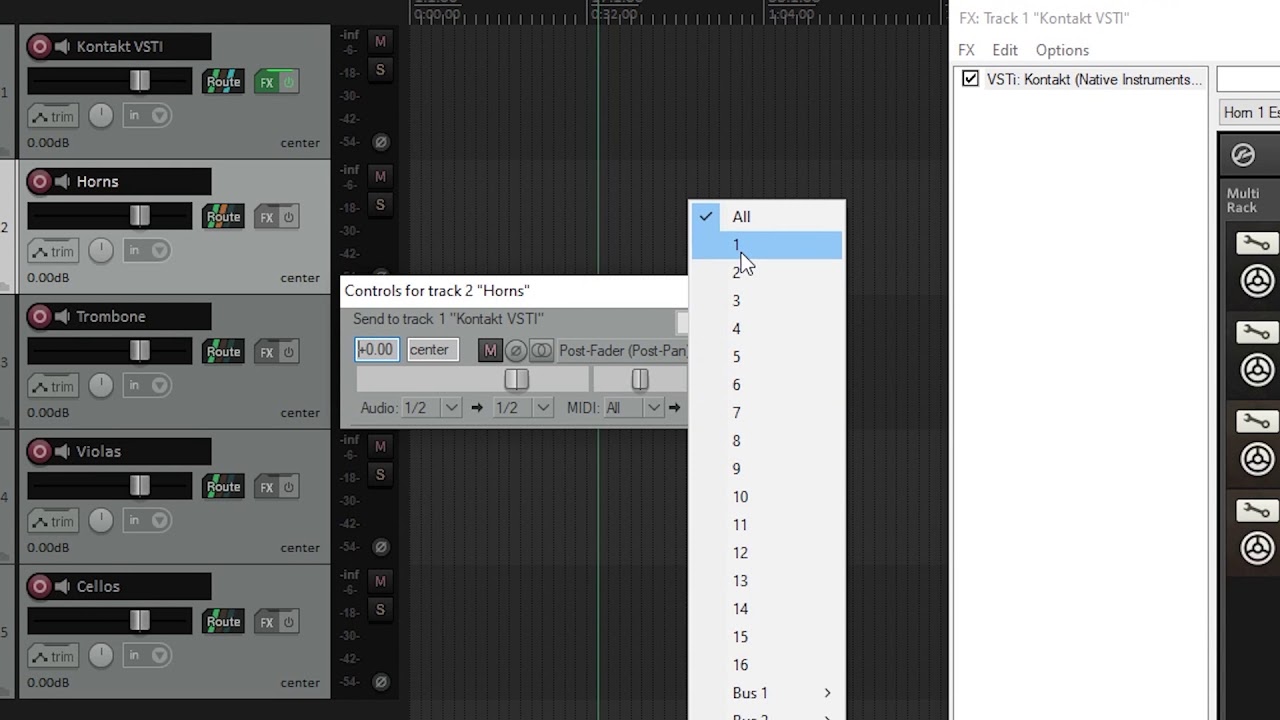This screenshot has height=720, width=1280.
Task: Open the FX chain on Kontakt VSTI track
Action: (266, 82)
